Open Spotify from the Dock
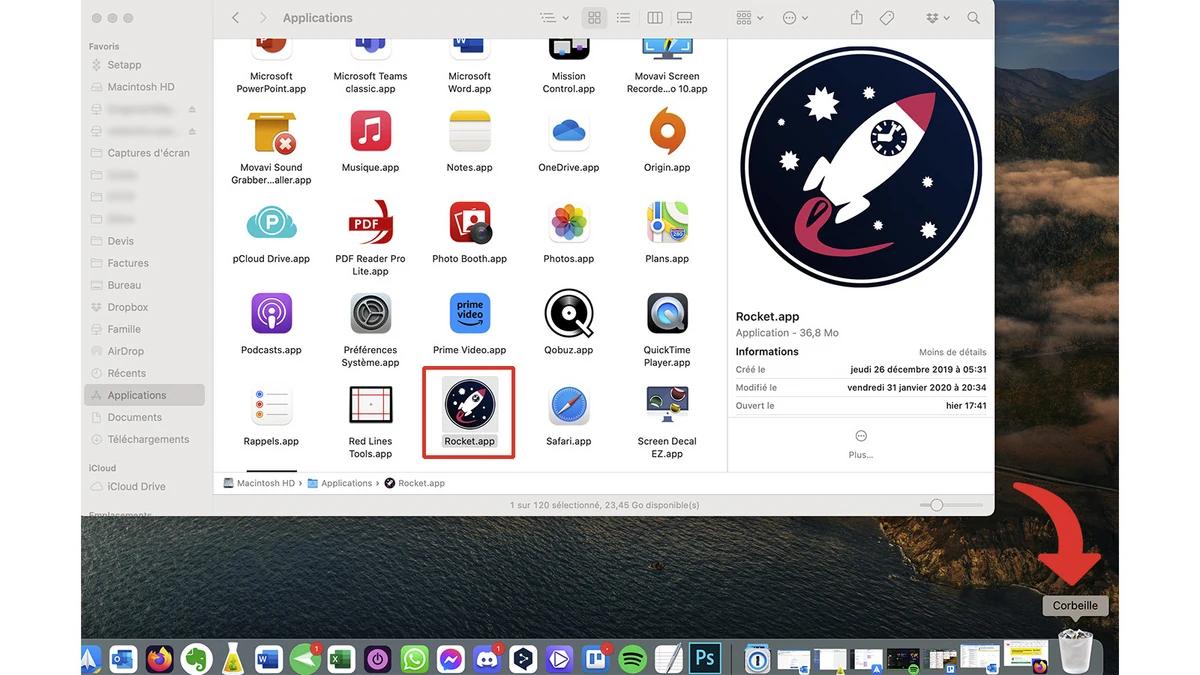 [632, 658]
